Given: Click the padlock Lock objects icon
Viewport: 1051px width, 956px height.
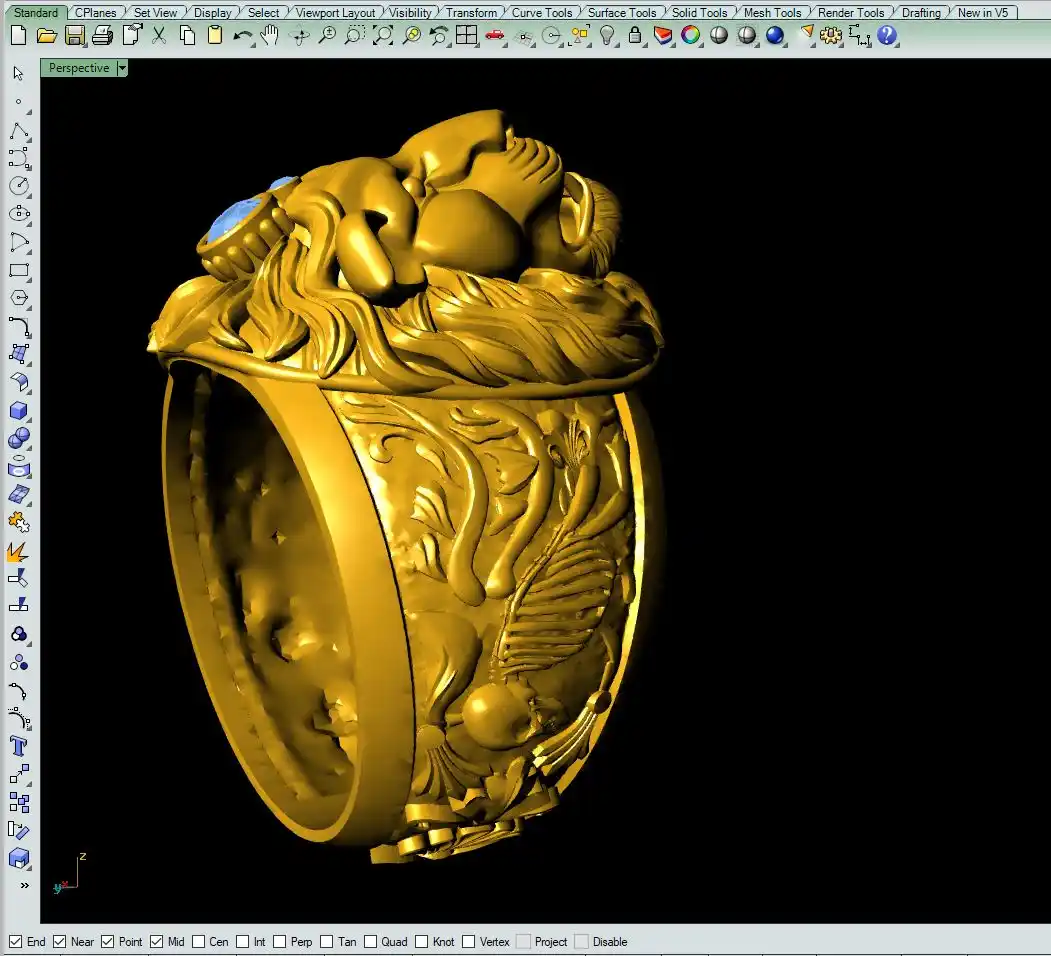Looking at the screenshot, I should (635, 36).
